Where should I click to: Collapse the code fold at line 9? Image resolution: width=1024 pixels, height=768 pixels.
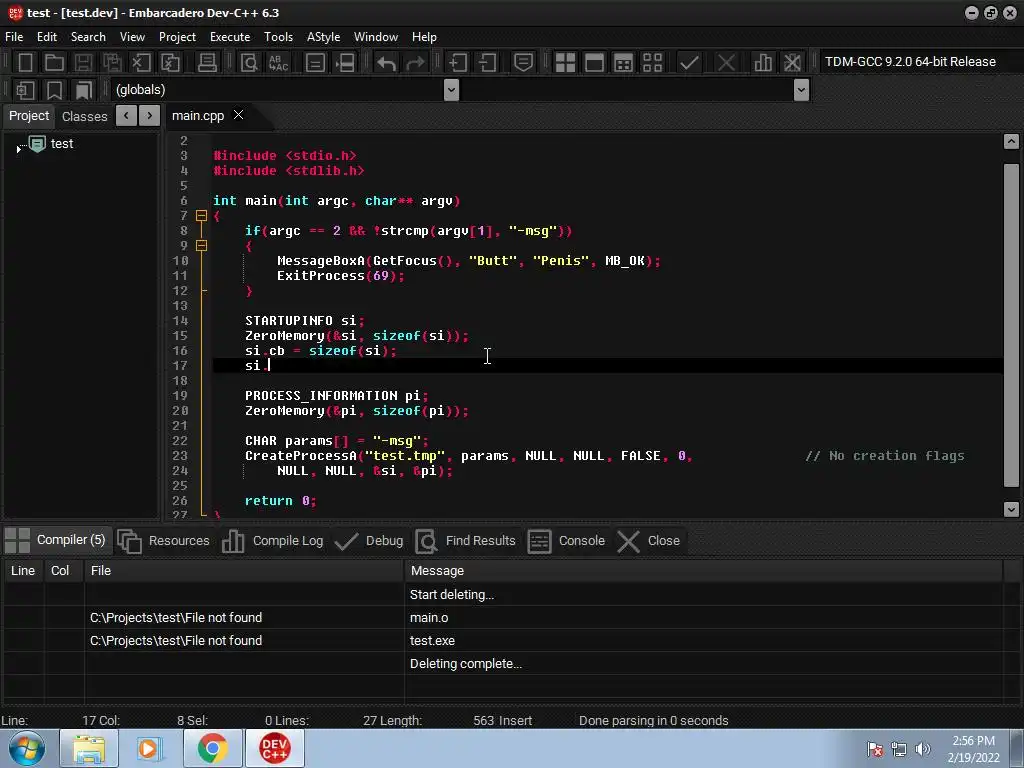point(201,246)
